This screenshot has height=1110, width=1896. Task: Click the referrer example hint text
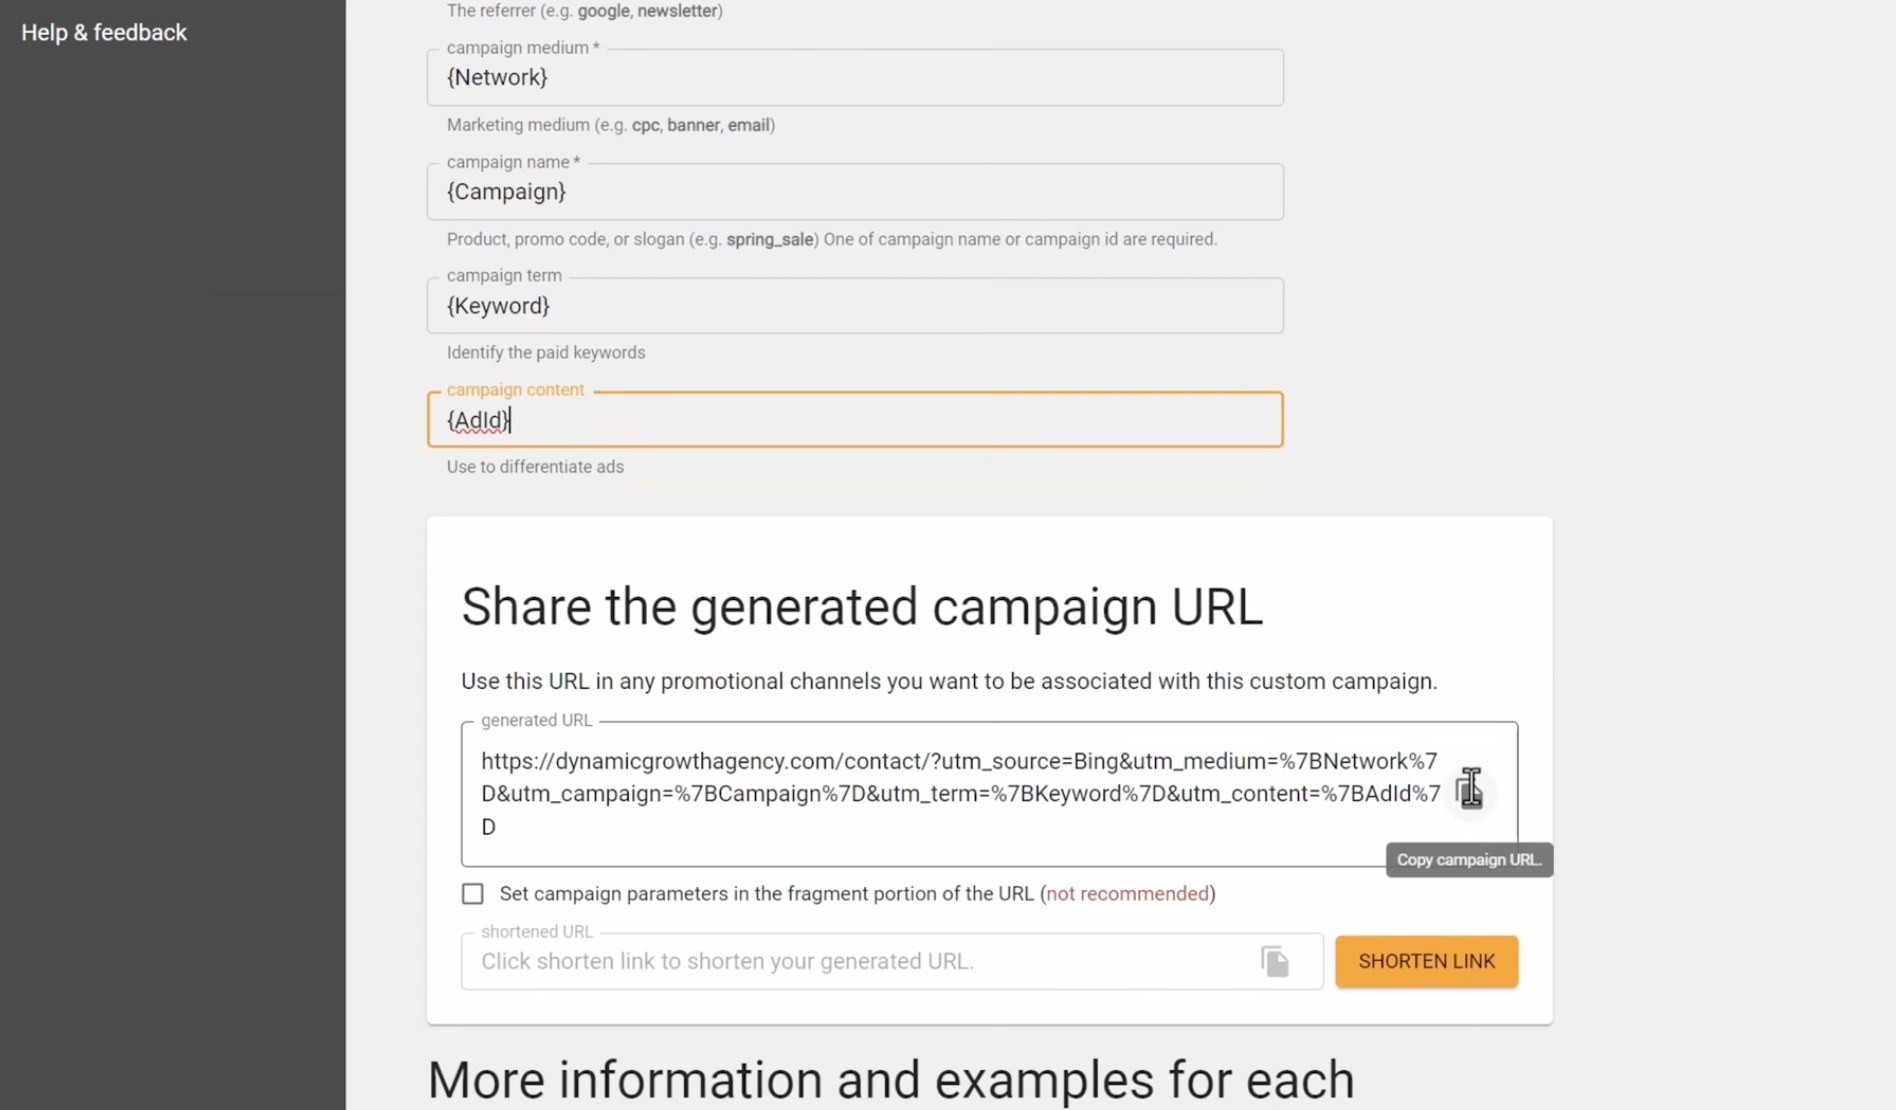point(585,11)
